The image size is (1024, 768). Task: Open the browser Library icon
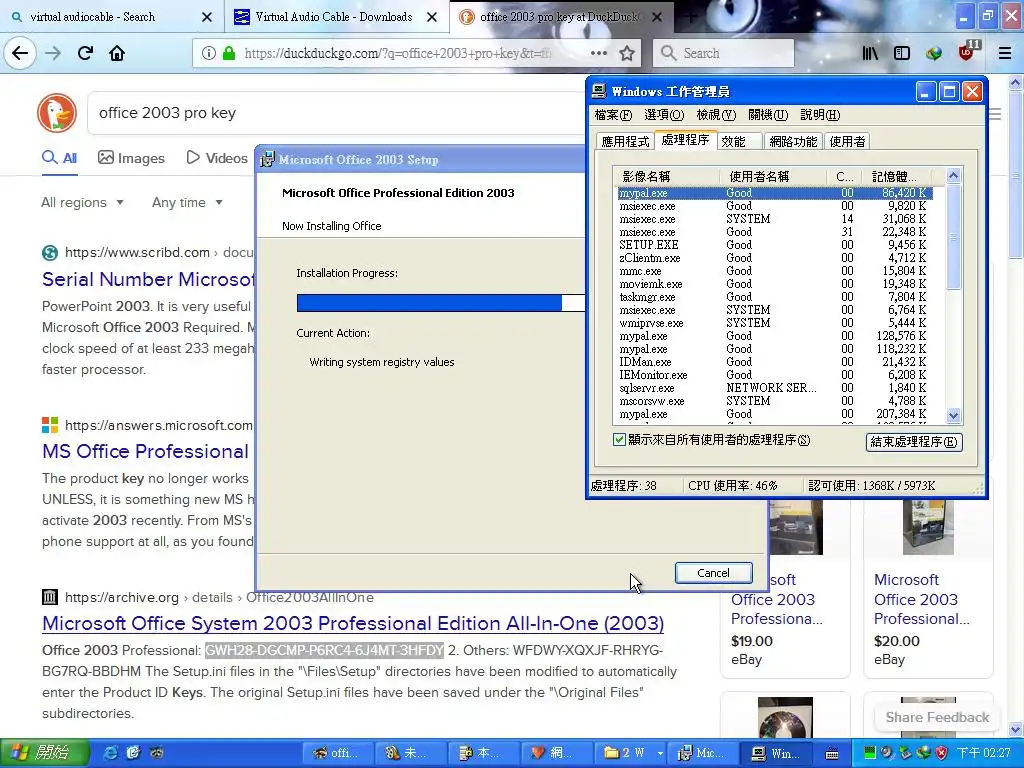870,53
